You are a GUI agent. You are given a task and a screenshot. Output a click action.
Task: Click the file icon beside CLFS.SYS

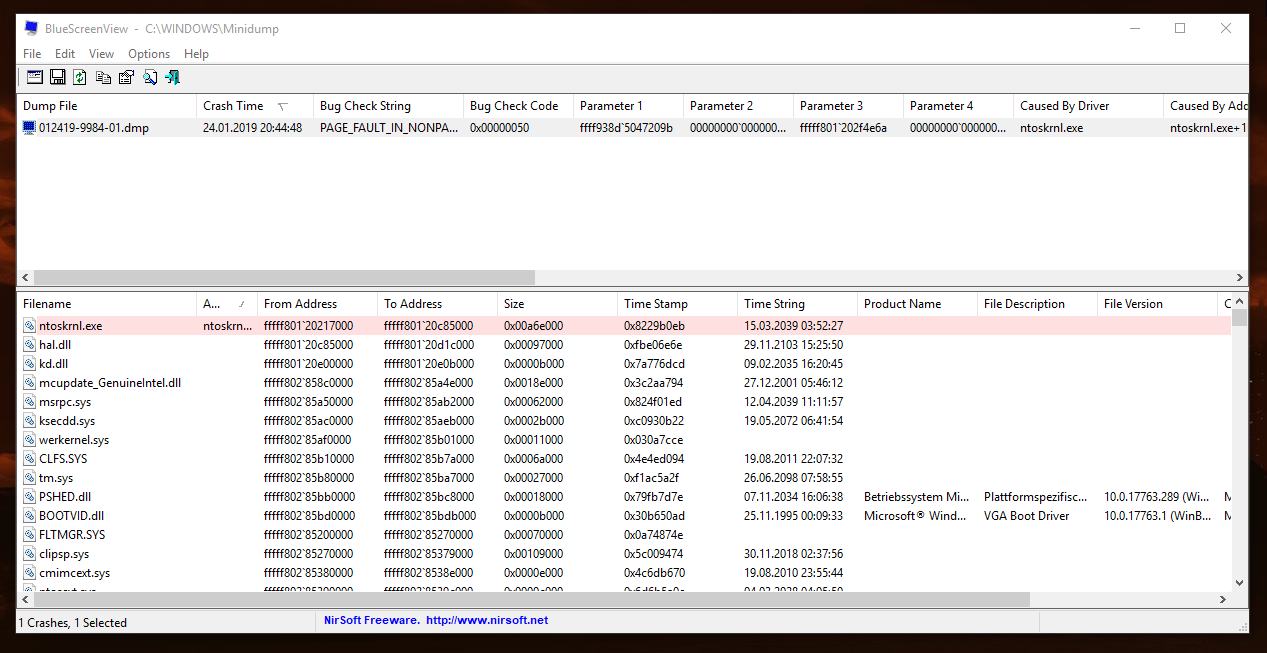(30, 459)
